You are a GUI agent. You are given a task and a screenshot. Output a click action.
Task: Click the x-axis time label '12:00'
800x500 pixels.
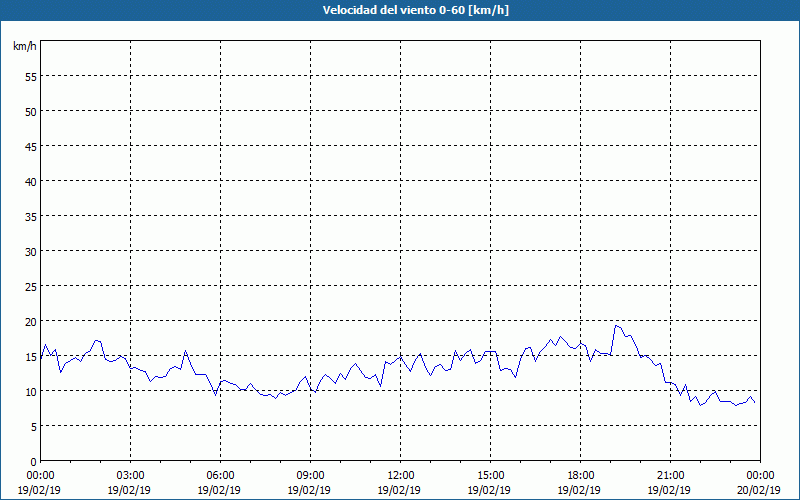[x=401, y=476]
